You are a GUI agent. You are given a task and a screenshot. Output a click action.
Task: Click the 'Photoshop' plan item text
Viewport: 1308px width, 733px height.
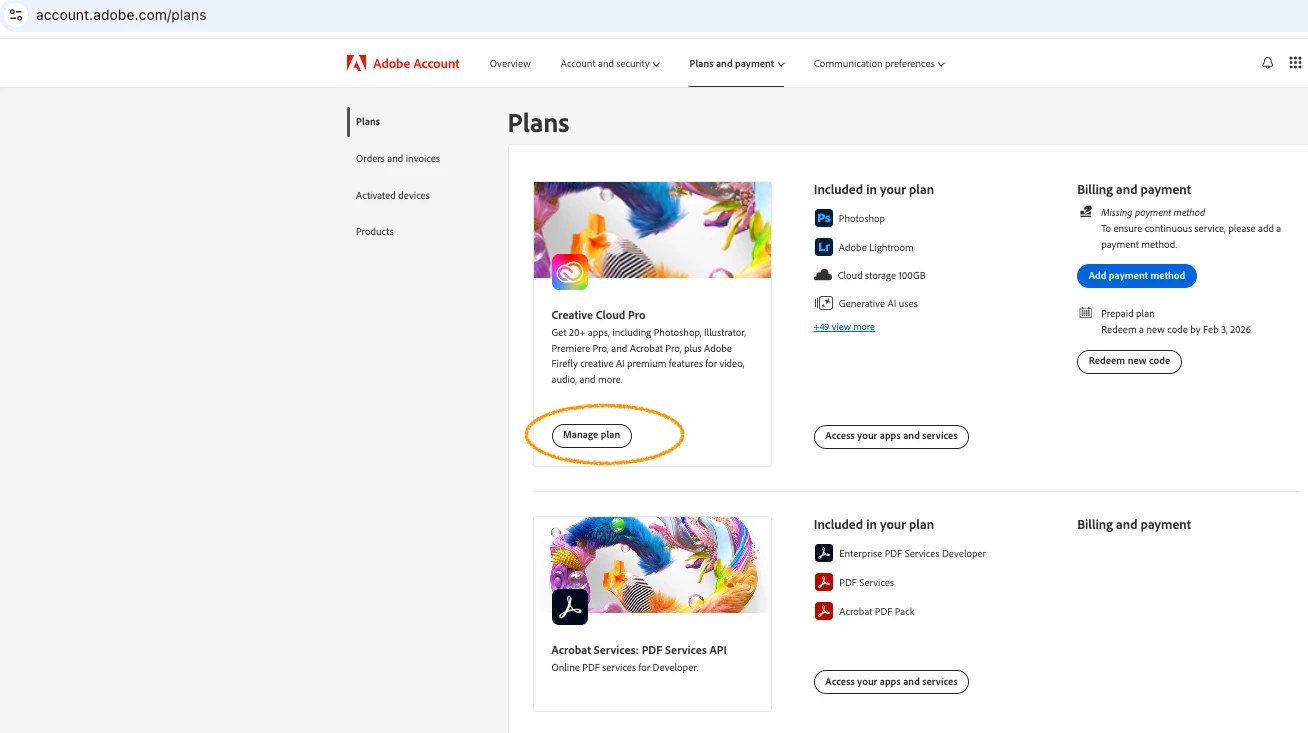coord(862,219)
